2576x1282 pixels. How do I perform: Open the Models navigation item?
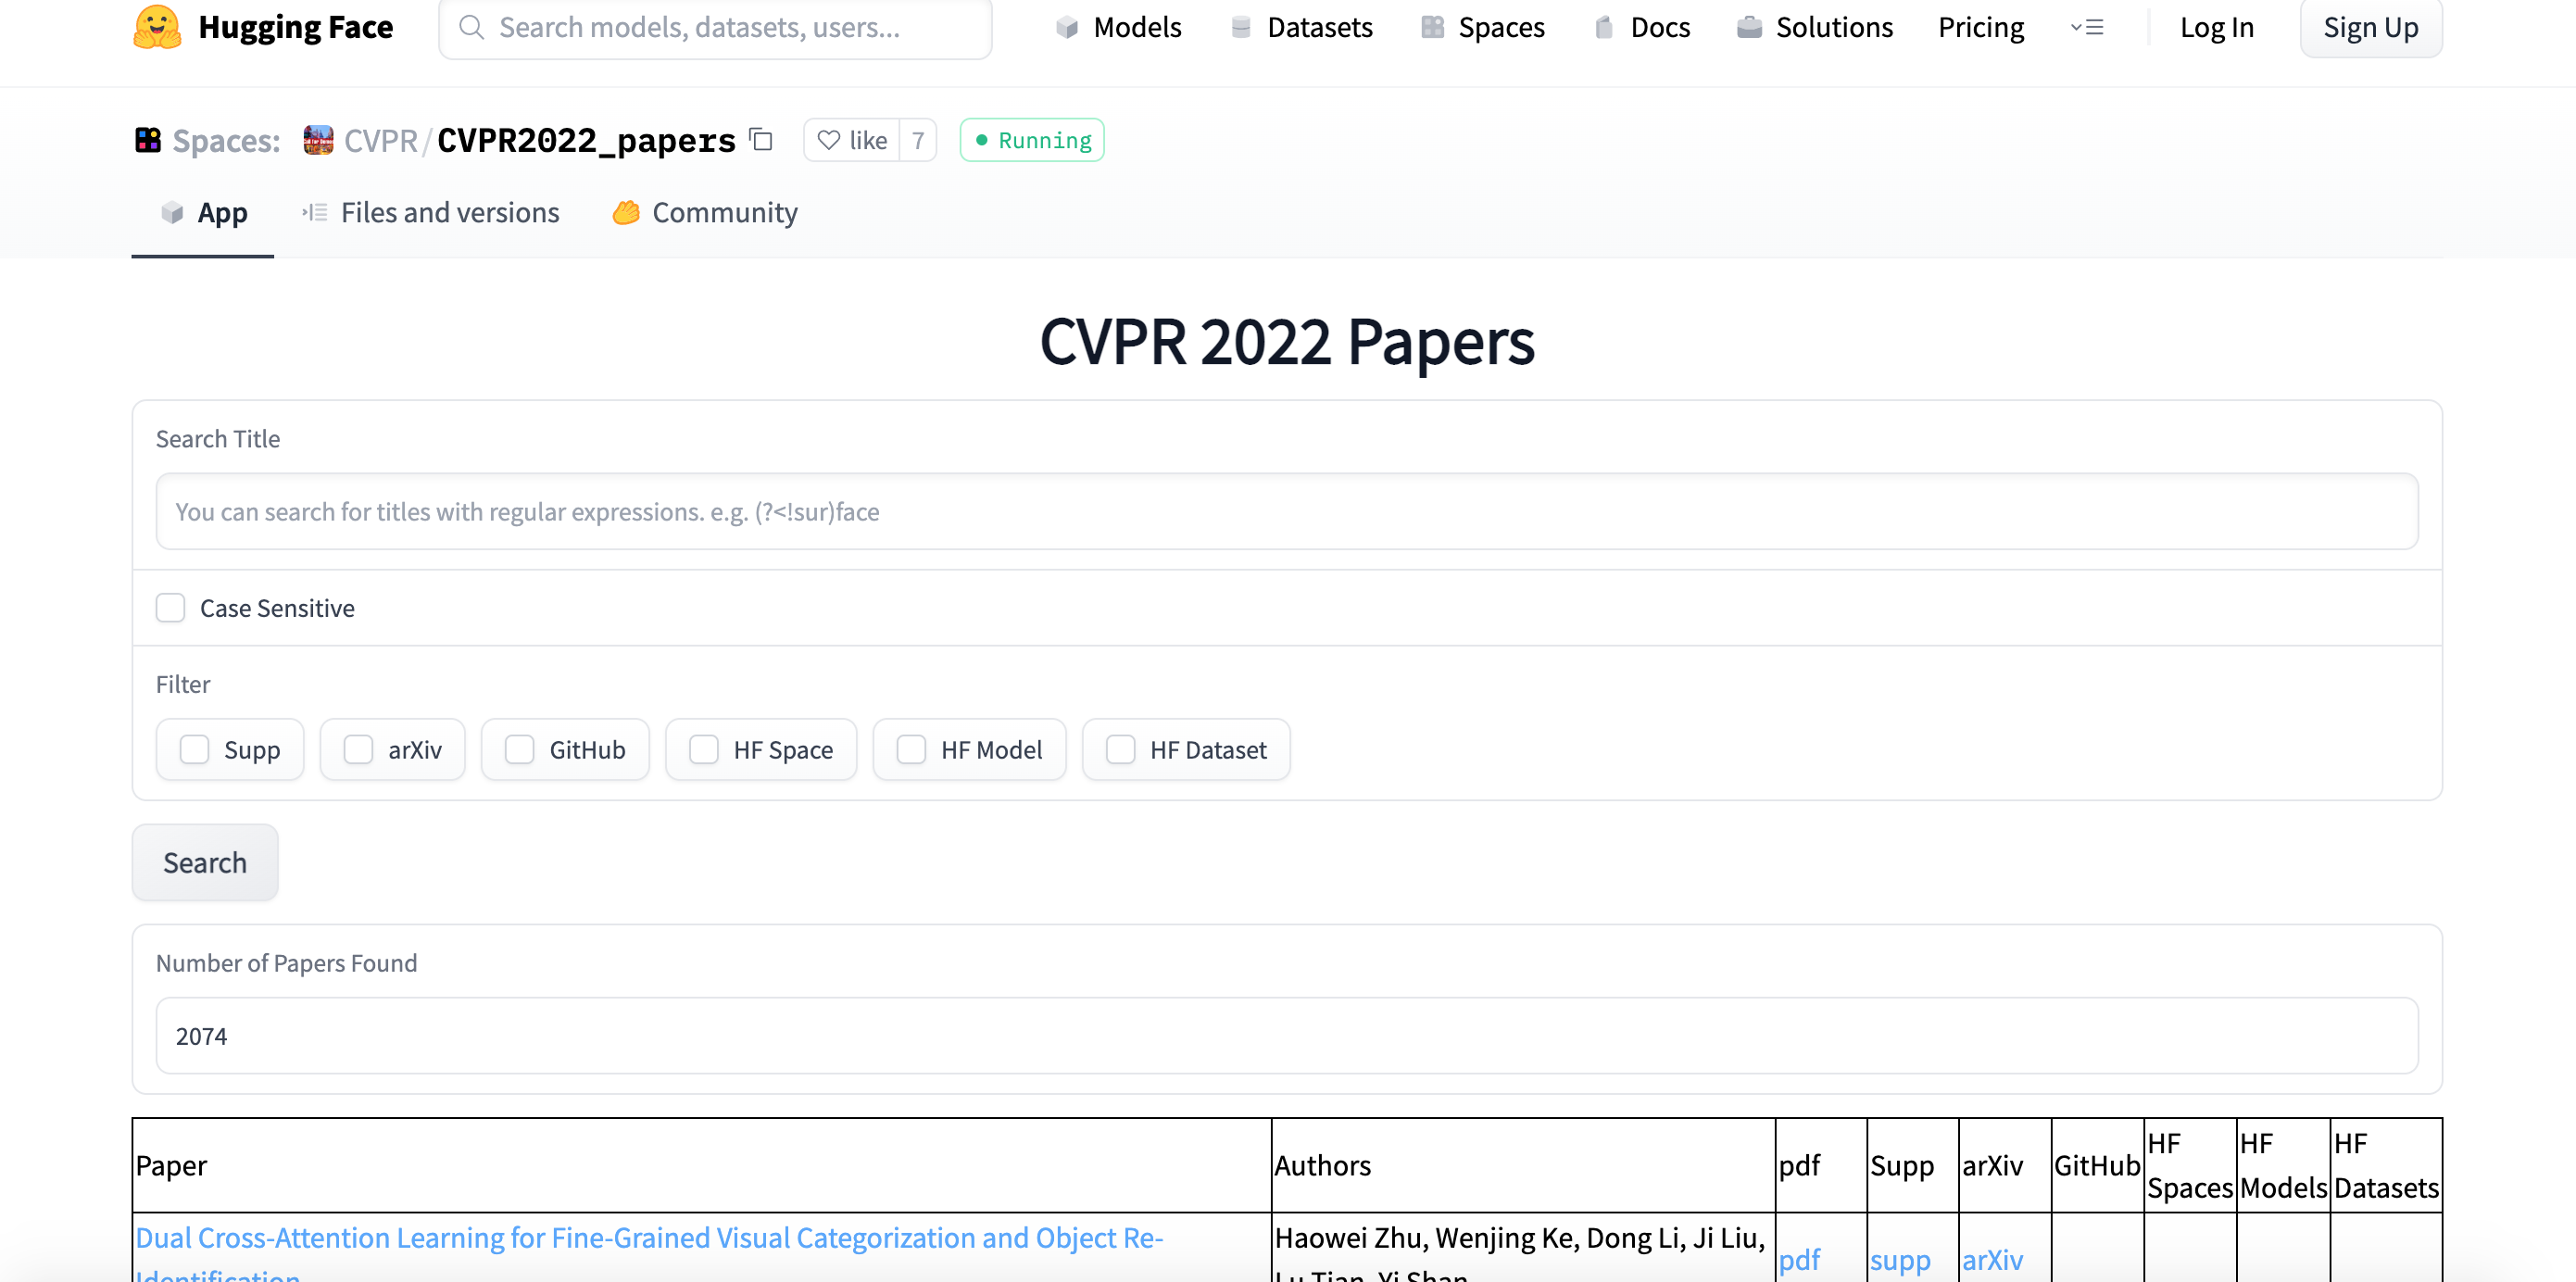click(1119, 27)
